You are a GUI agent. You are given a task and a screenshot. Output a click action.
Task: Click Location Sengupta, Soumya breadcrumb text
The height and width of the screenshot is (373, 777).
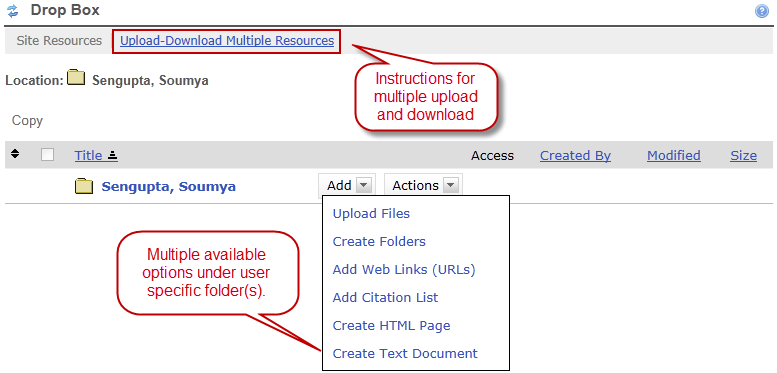click(x=150, y=81)
